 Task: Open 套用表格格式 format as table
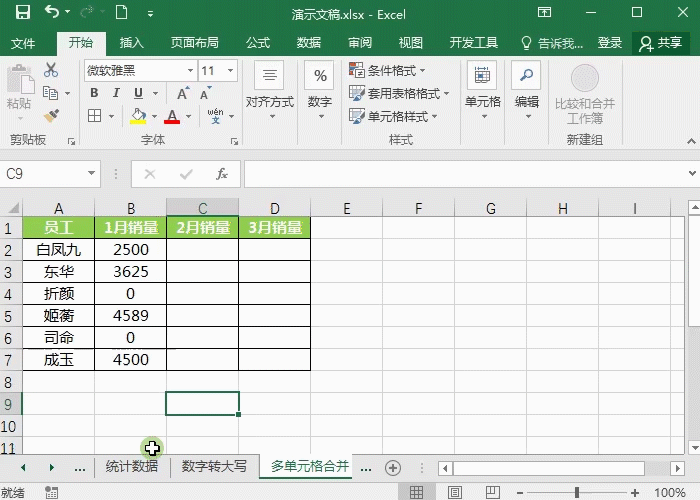point(399,93)
